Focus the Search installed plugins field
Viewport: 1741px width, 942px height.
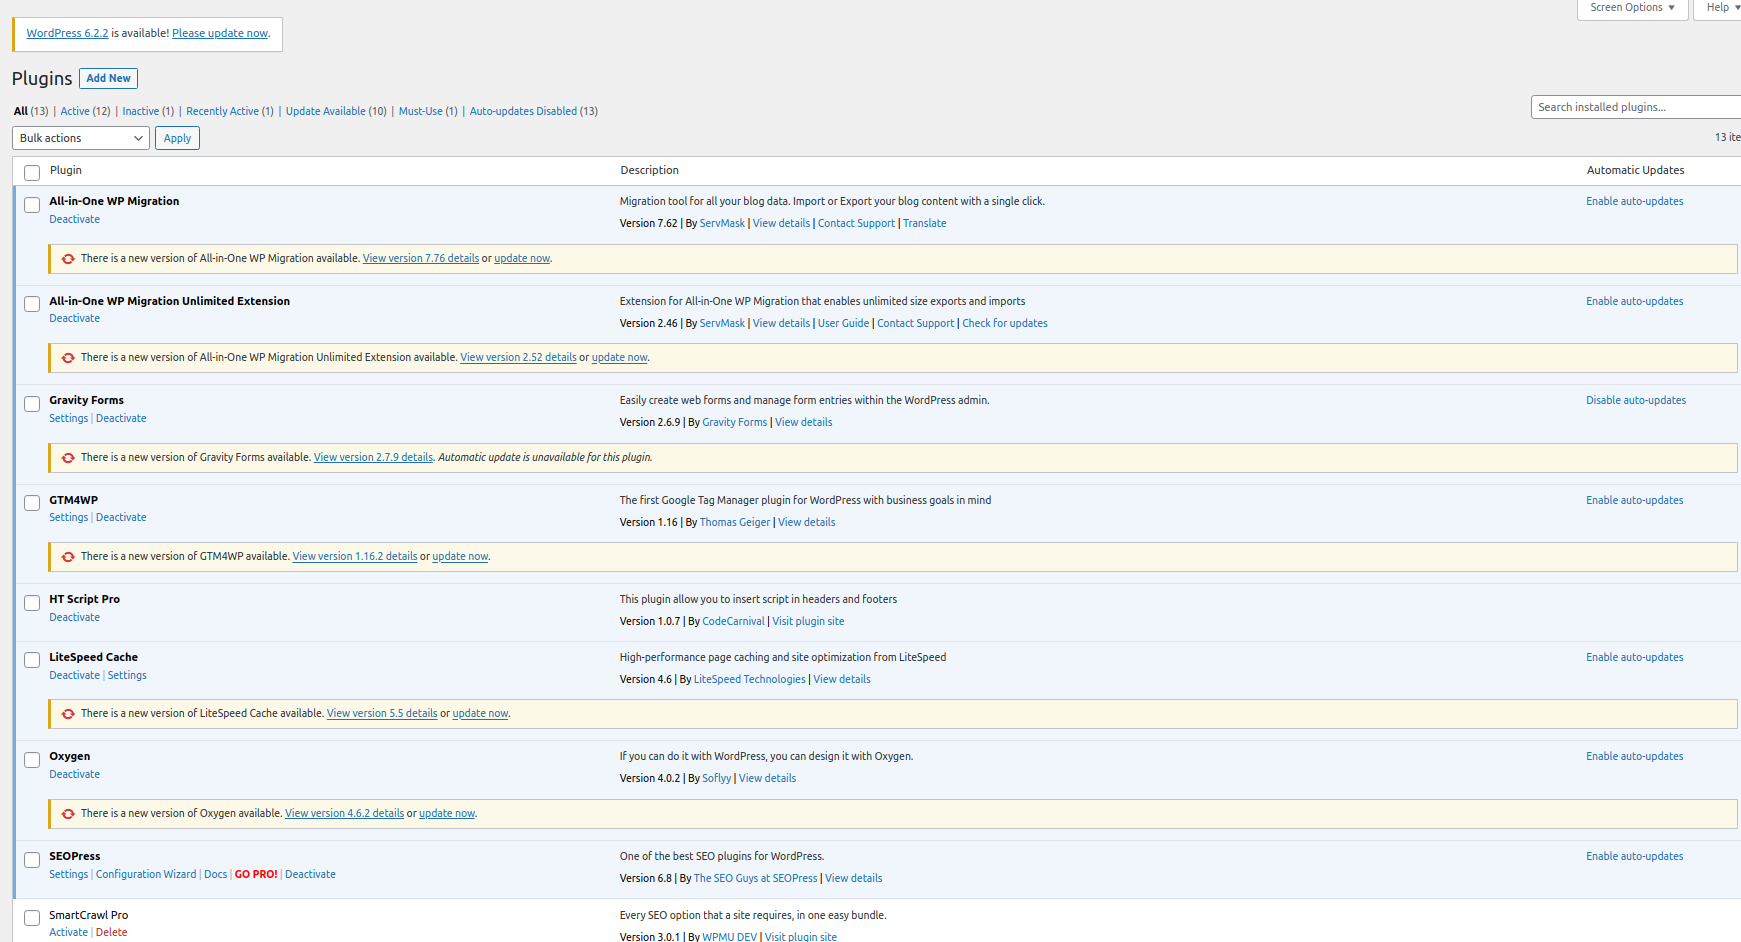pyautogui.click(x=1634, y=107)
